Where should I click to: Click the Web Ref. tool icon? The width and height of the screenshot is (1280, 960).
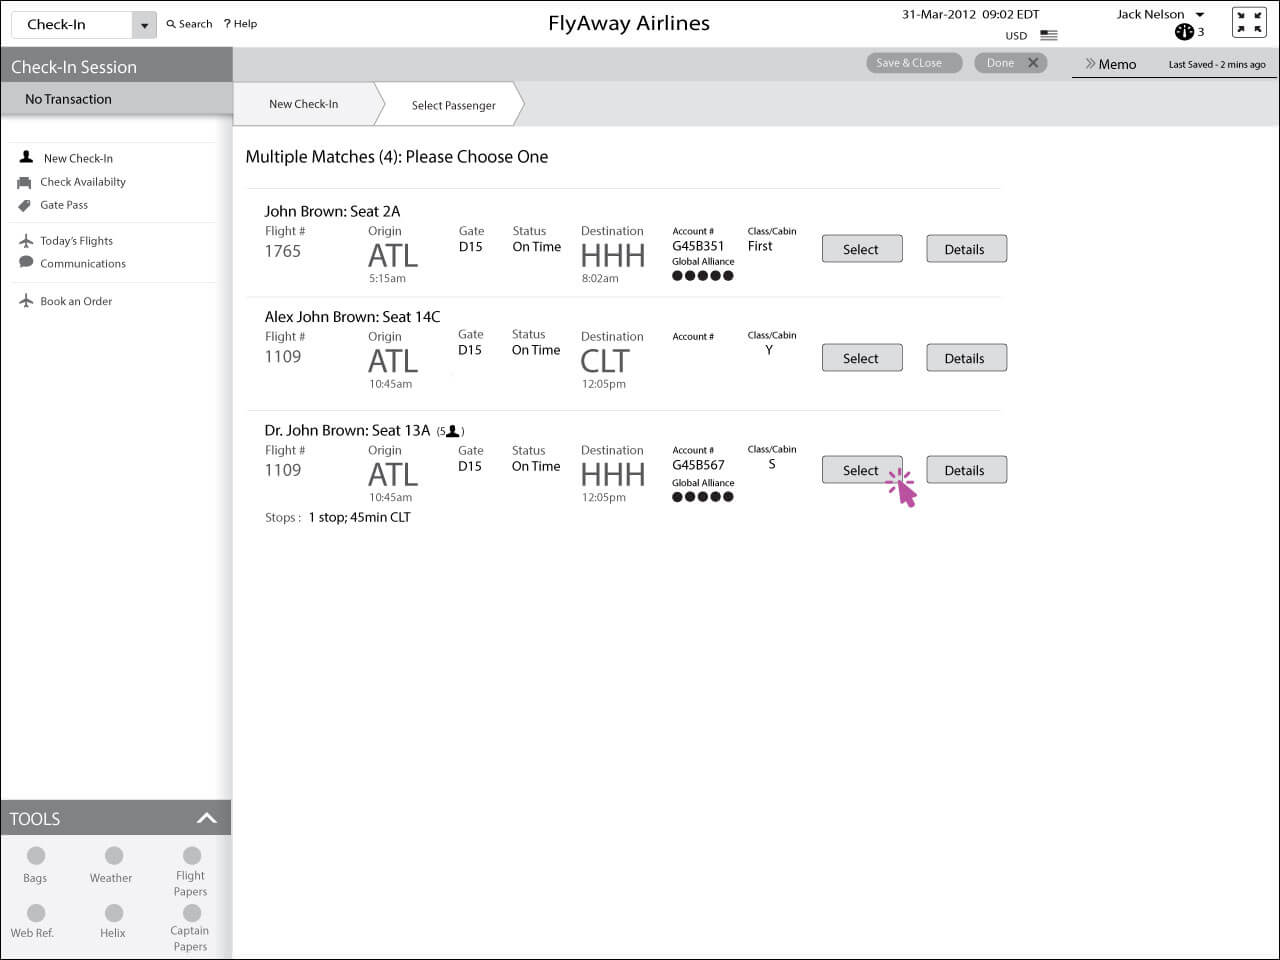pos(36,913)
